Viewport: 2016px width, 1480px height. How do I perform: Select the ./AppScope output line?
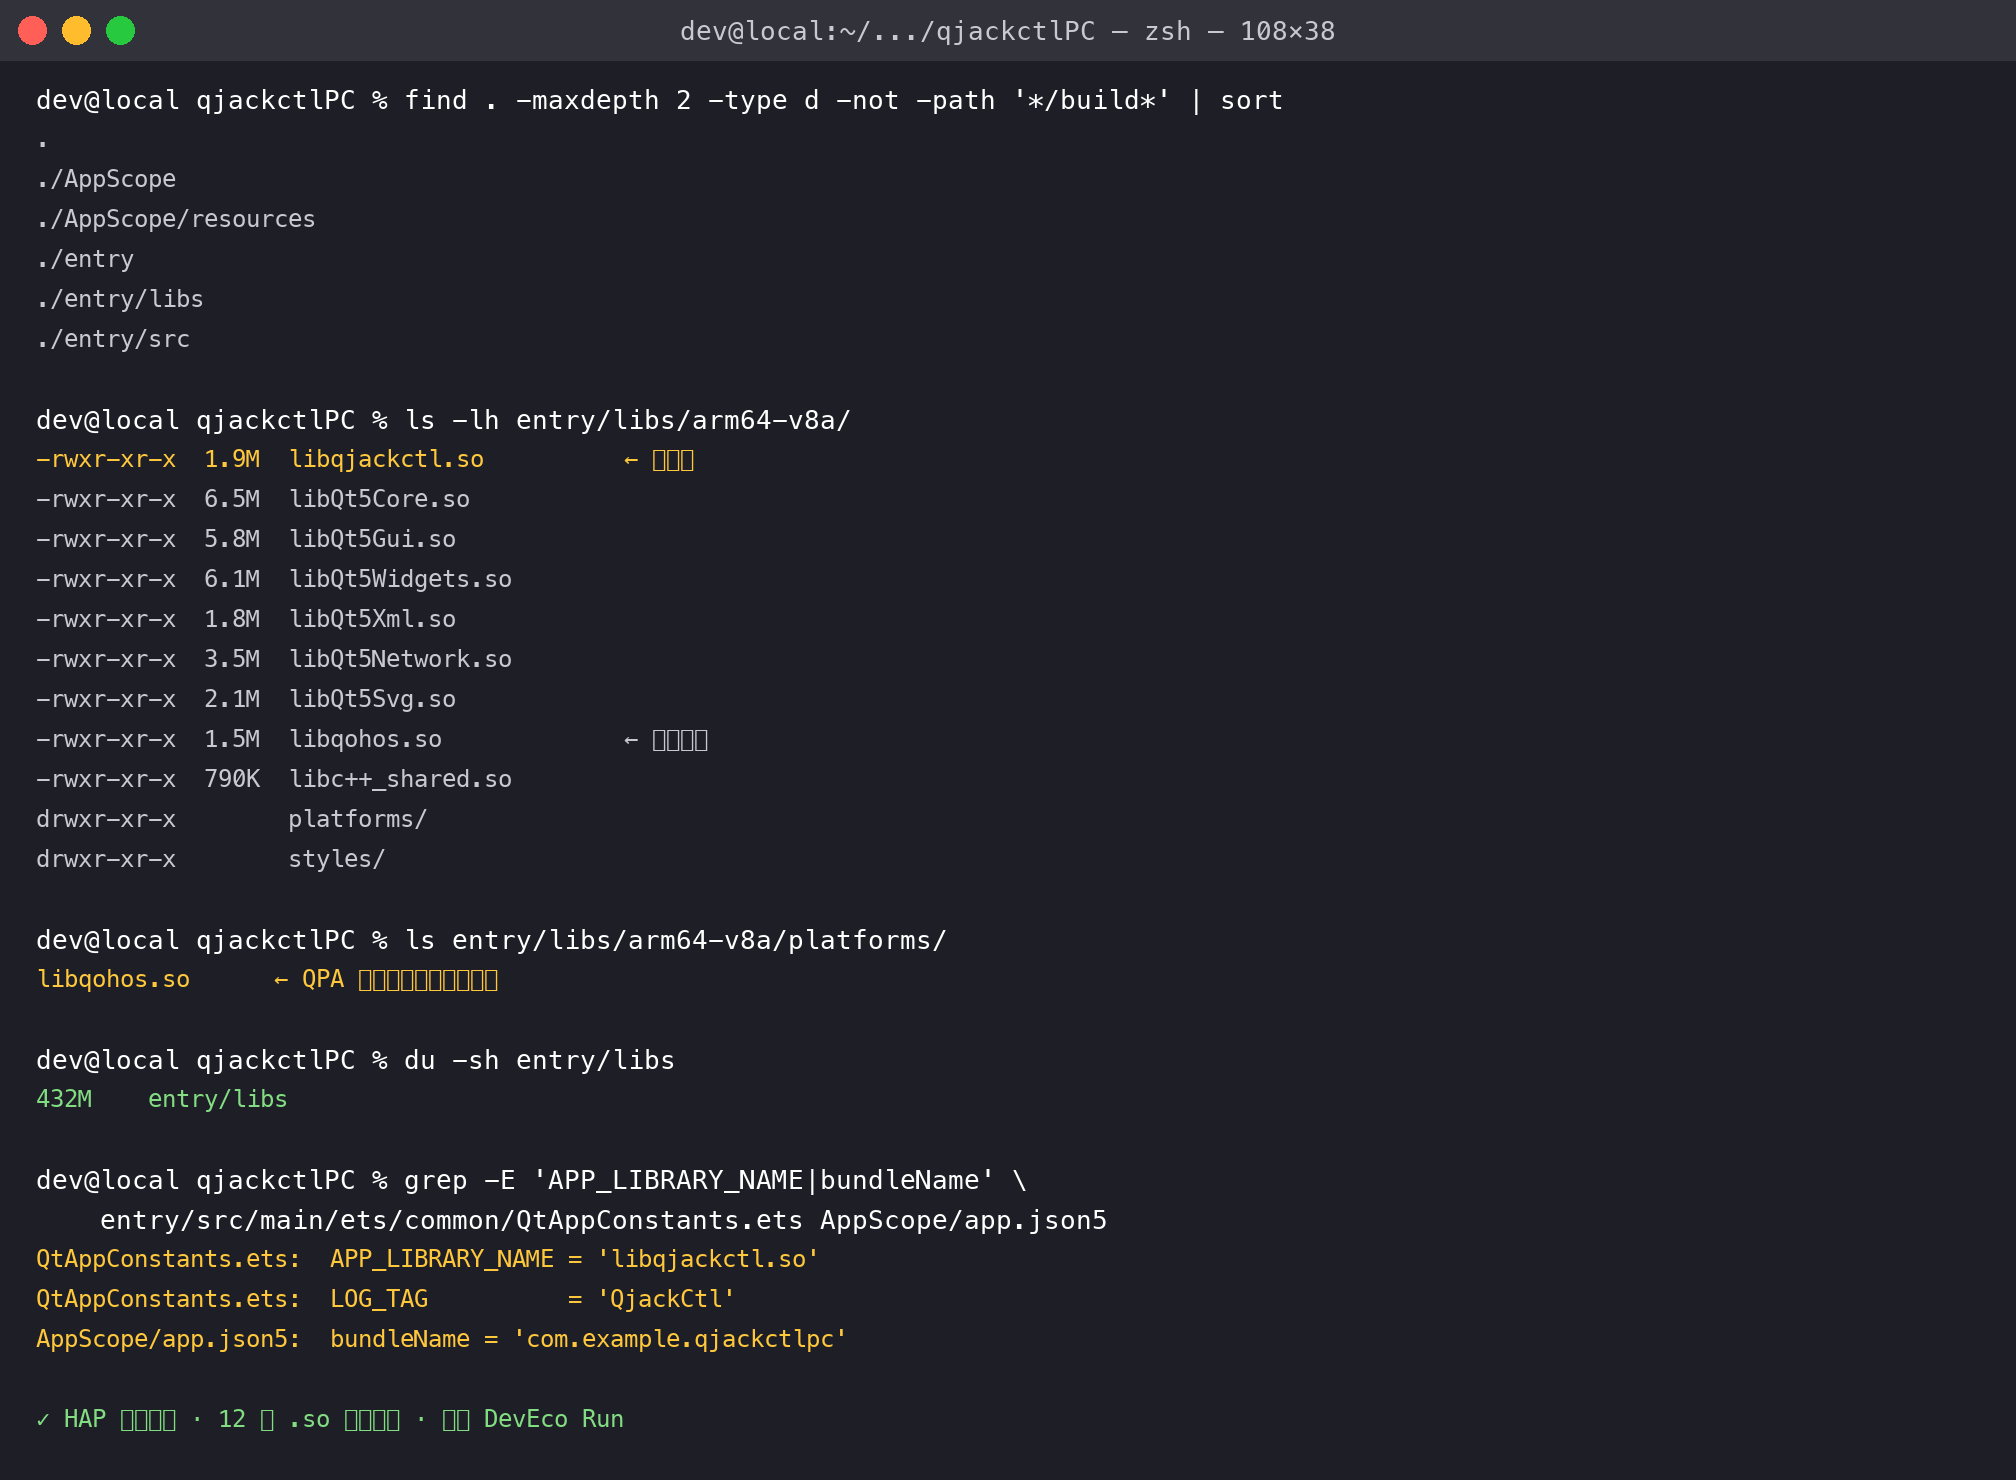pos(106,179)
